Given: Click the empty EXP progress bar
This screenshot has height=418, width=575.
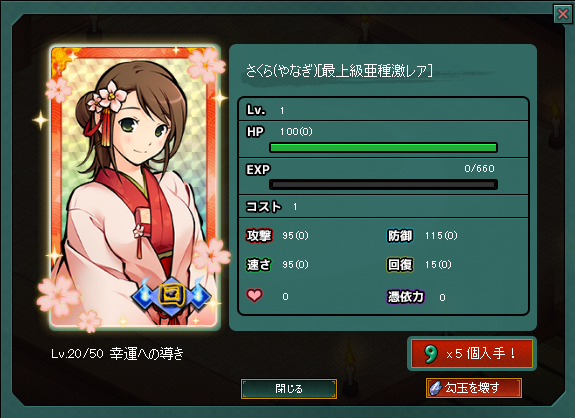Looking at the screenshot, I should click(x=383, y=184).
